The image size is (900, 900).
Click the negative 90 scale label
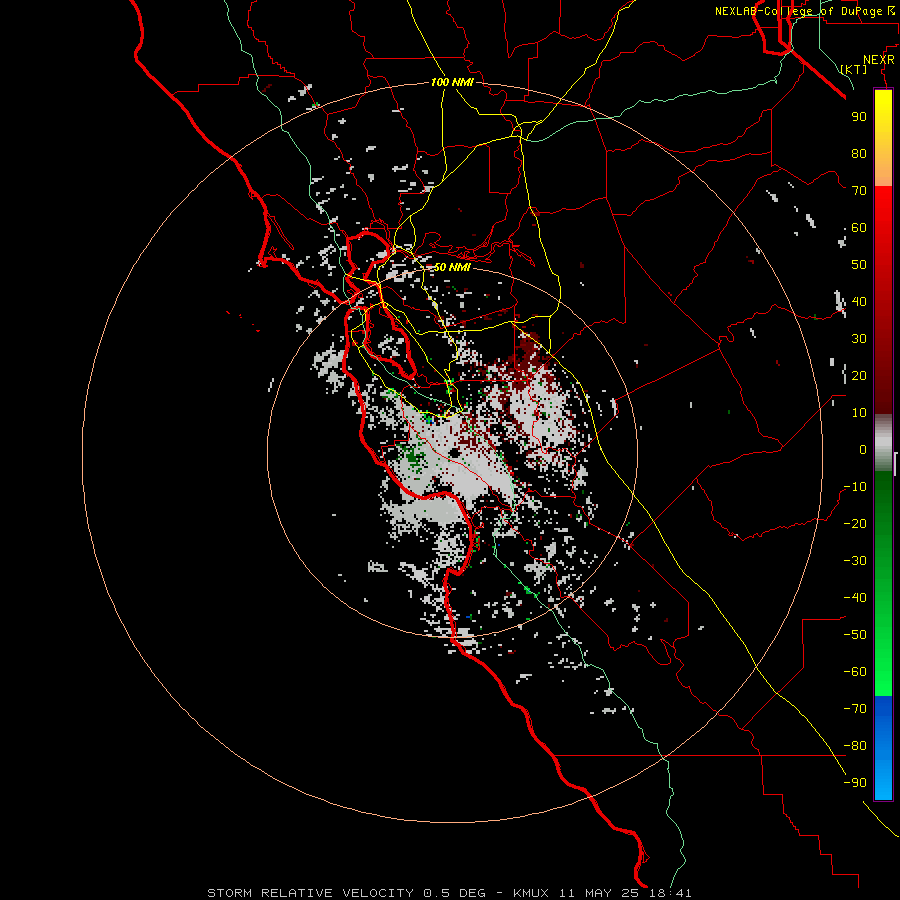855,783
